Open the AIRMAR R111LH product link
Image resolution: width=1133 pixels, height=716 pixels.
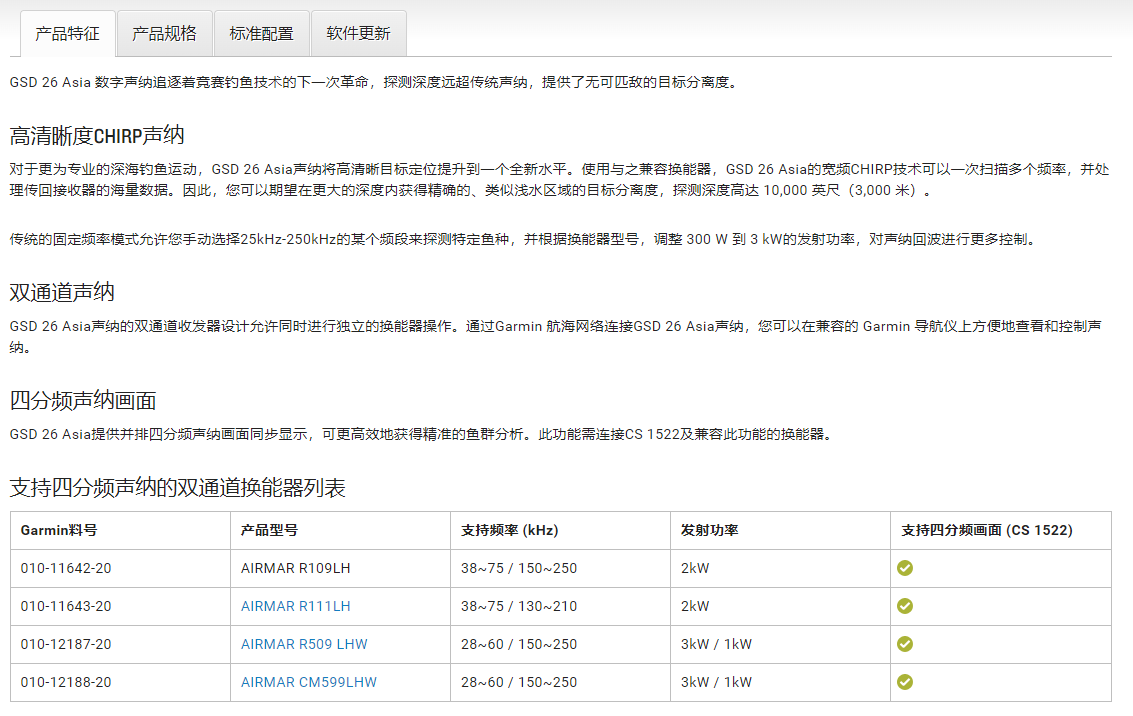click(295, 606)
